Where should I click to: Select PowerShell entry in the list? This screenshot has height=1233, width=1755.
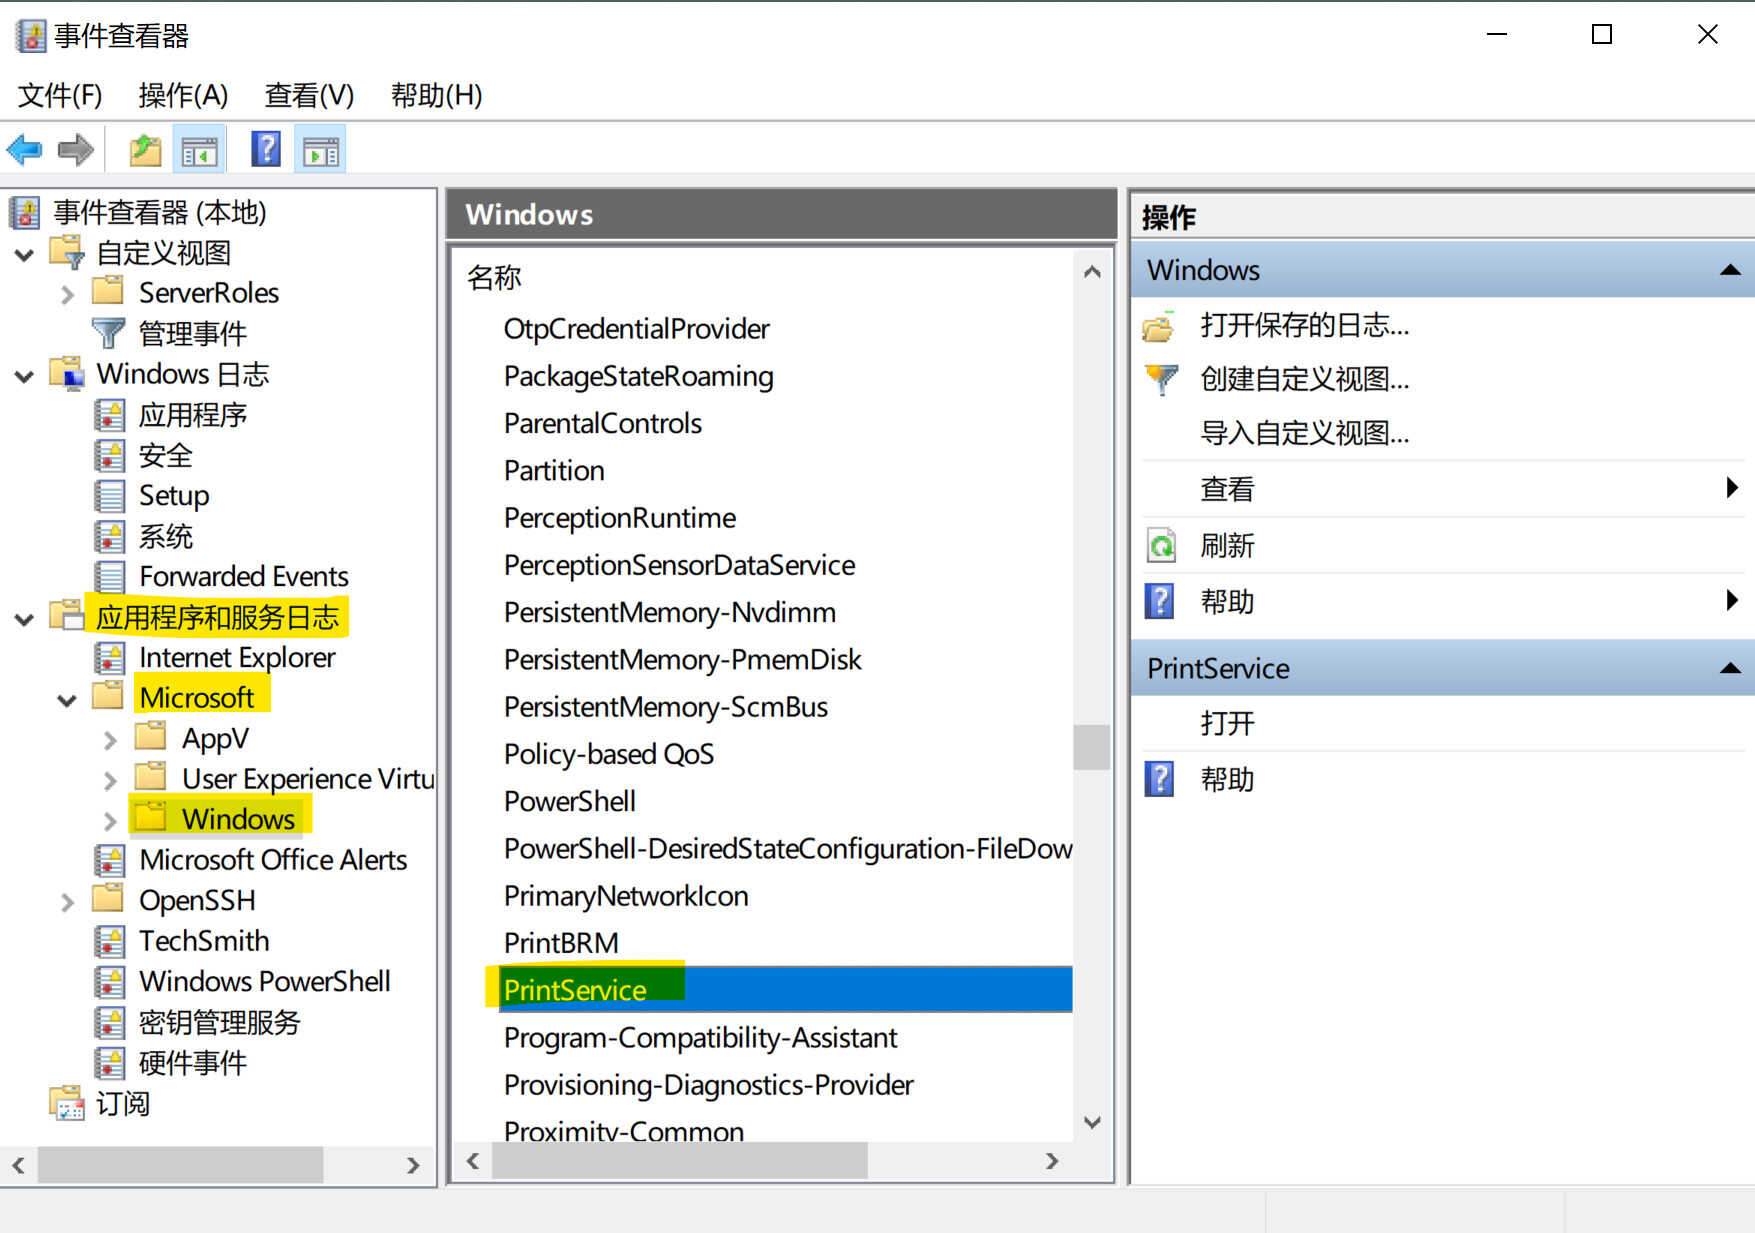point(570,801)
